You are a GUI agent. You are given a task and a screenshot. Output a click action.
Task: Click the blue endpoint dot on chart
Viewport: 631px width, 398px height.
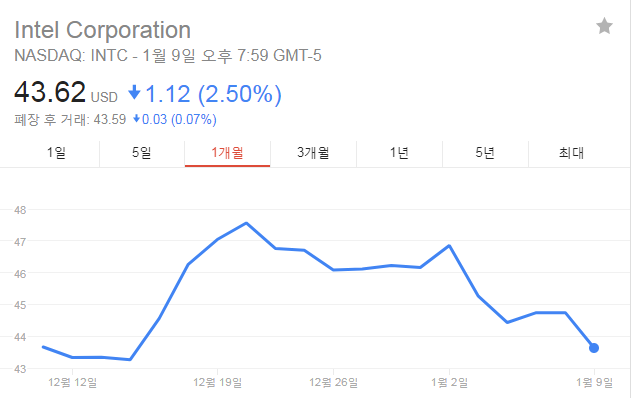[x=594, y=348]
